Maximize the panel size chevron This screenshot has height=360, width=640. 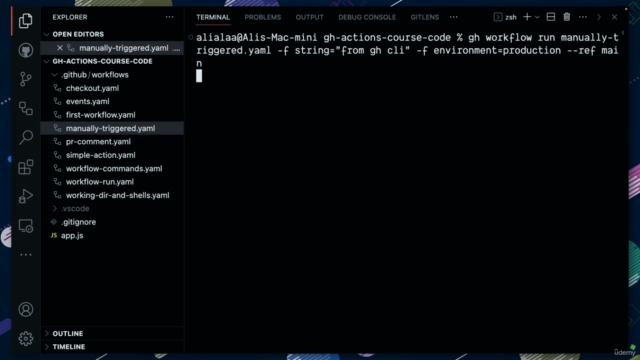pyautogui.click(x=599, y=17)
